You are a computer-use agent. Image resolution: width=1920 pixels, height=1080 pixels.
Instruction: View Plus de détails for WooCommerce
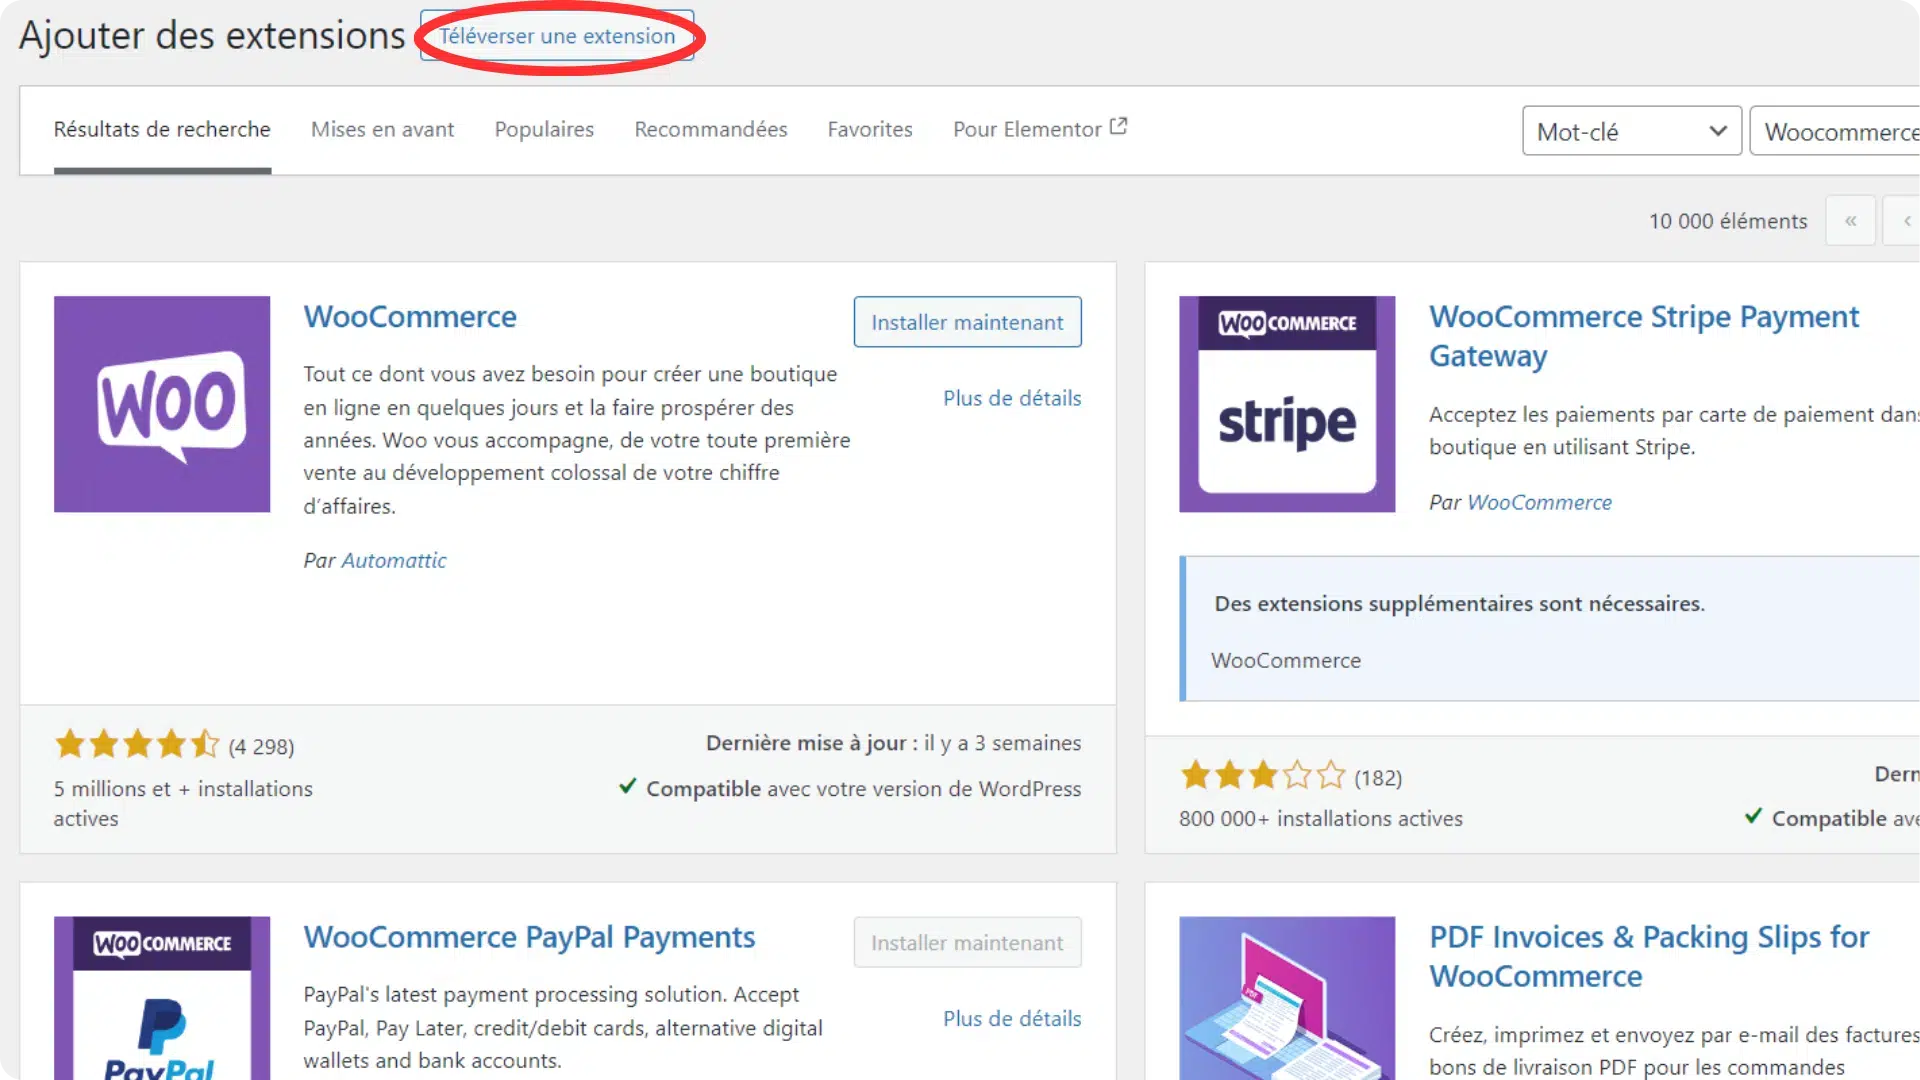pyautogui.click(x=1012, y=398)
